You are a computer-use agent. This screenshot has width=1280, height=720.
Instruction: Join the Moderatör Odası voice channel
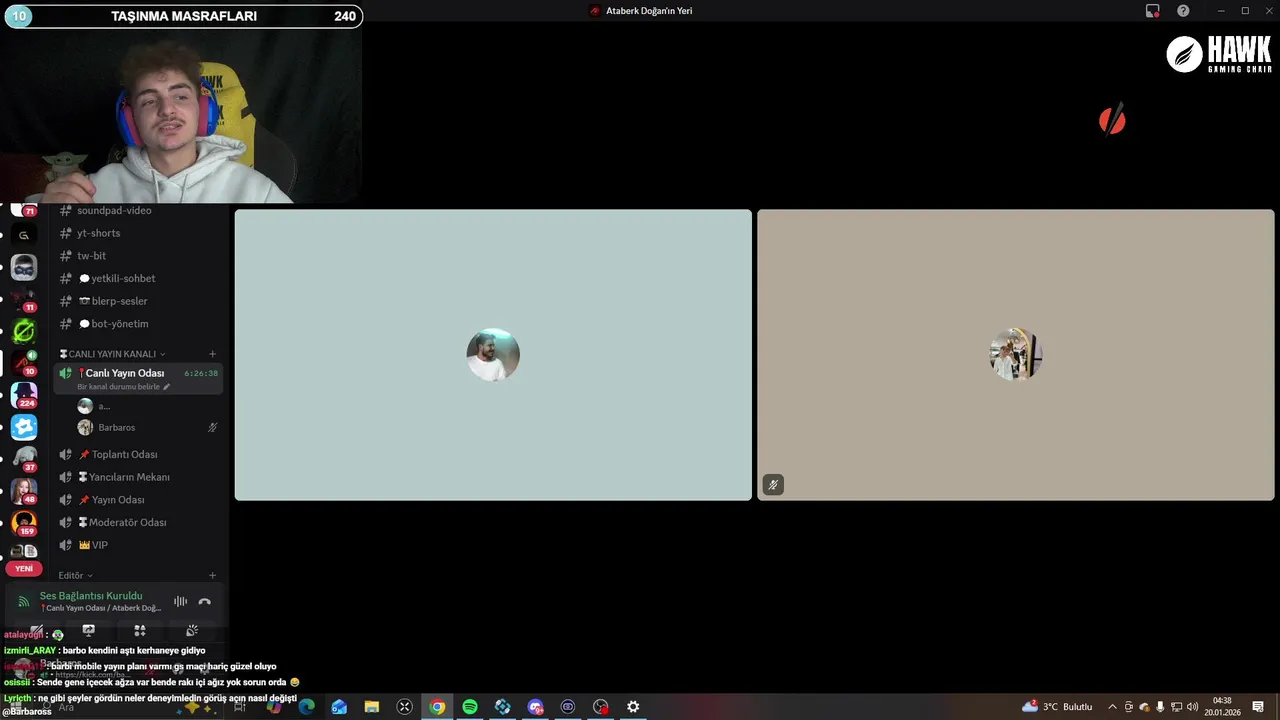coord(138,522)
